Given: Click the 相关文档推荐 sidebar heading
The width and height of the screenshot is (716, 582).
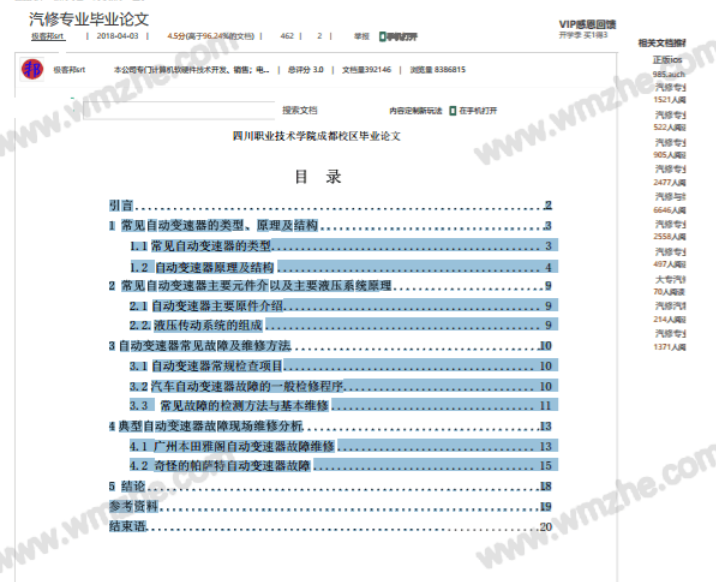Looking at the screenshot, I should [x=662, y=43].
